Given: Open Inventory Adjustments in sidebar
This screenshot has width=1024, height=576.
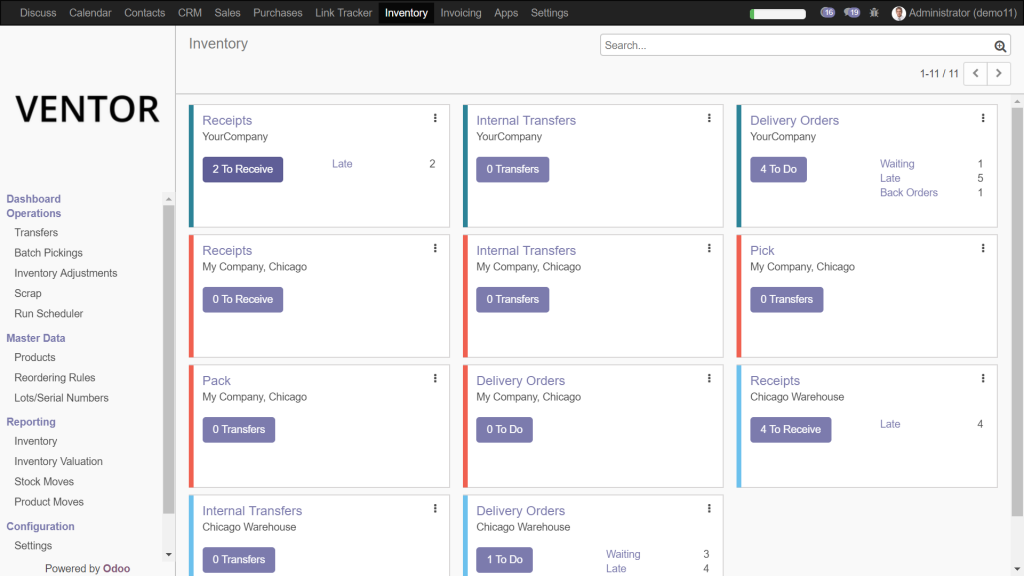Looking at the screenshot, I should tap(66, 273).
